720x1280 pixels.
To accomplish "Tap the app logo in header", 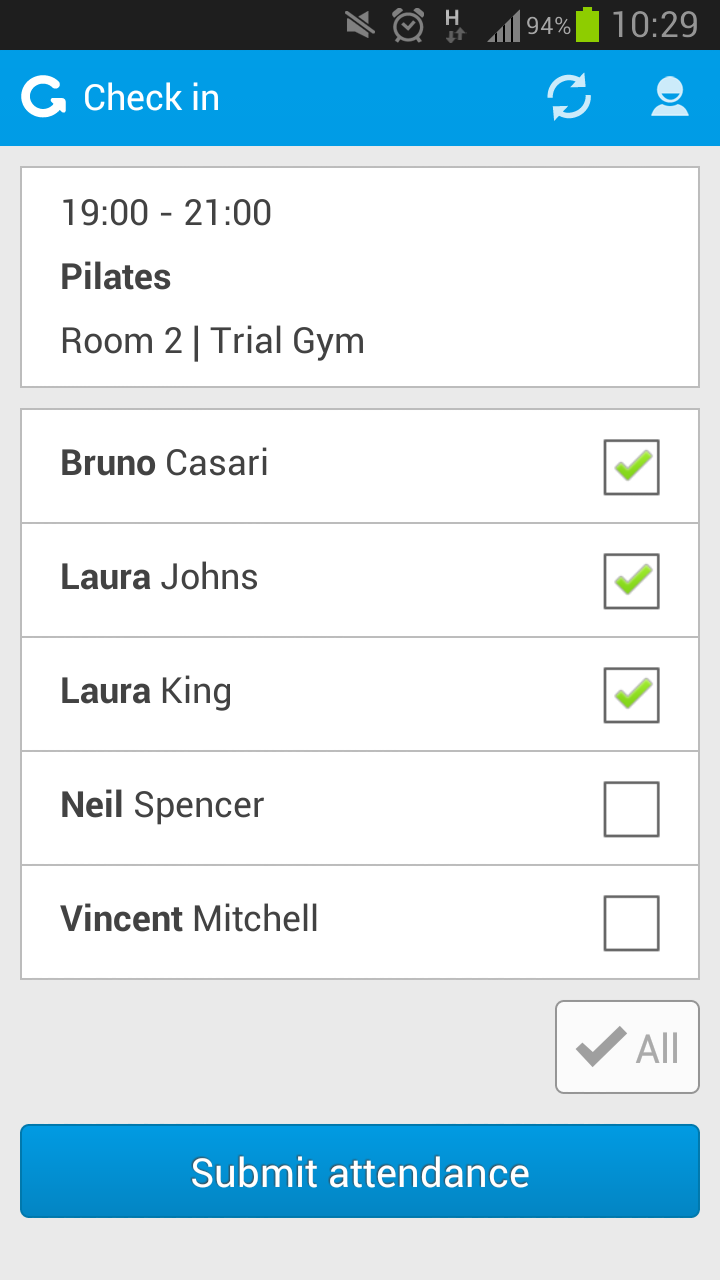I will pos(43,98).
